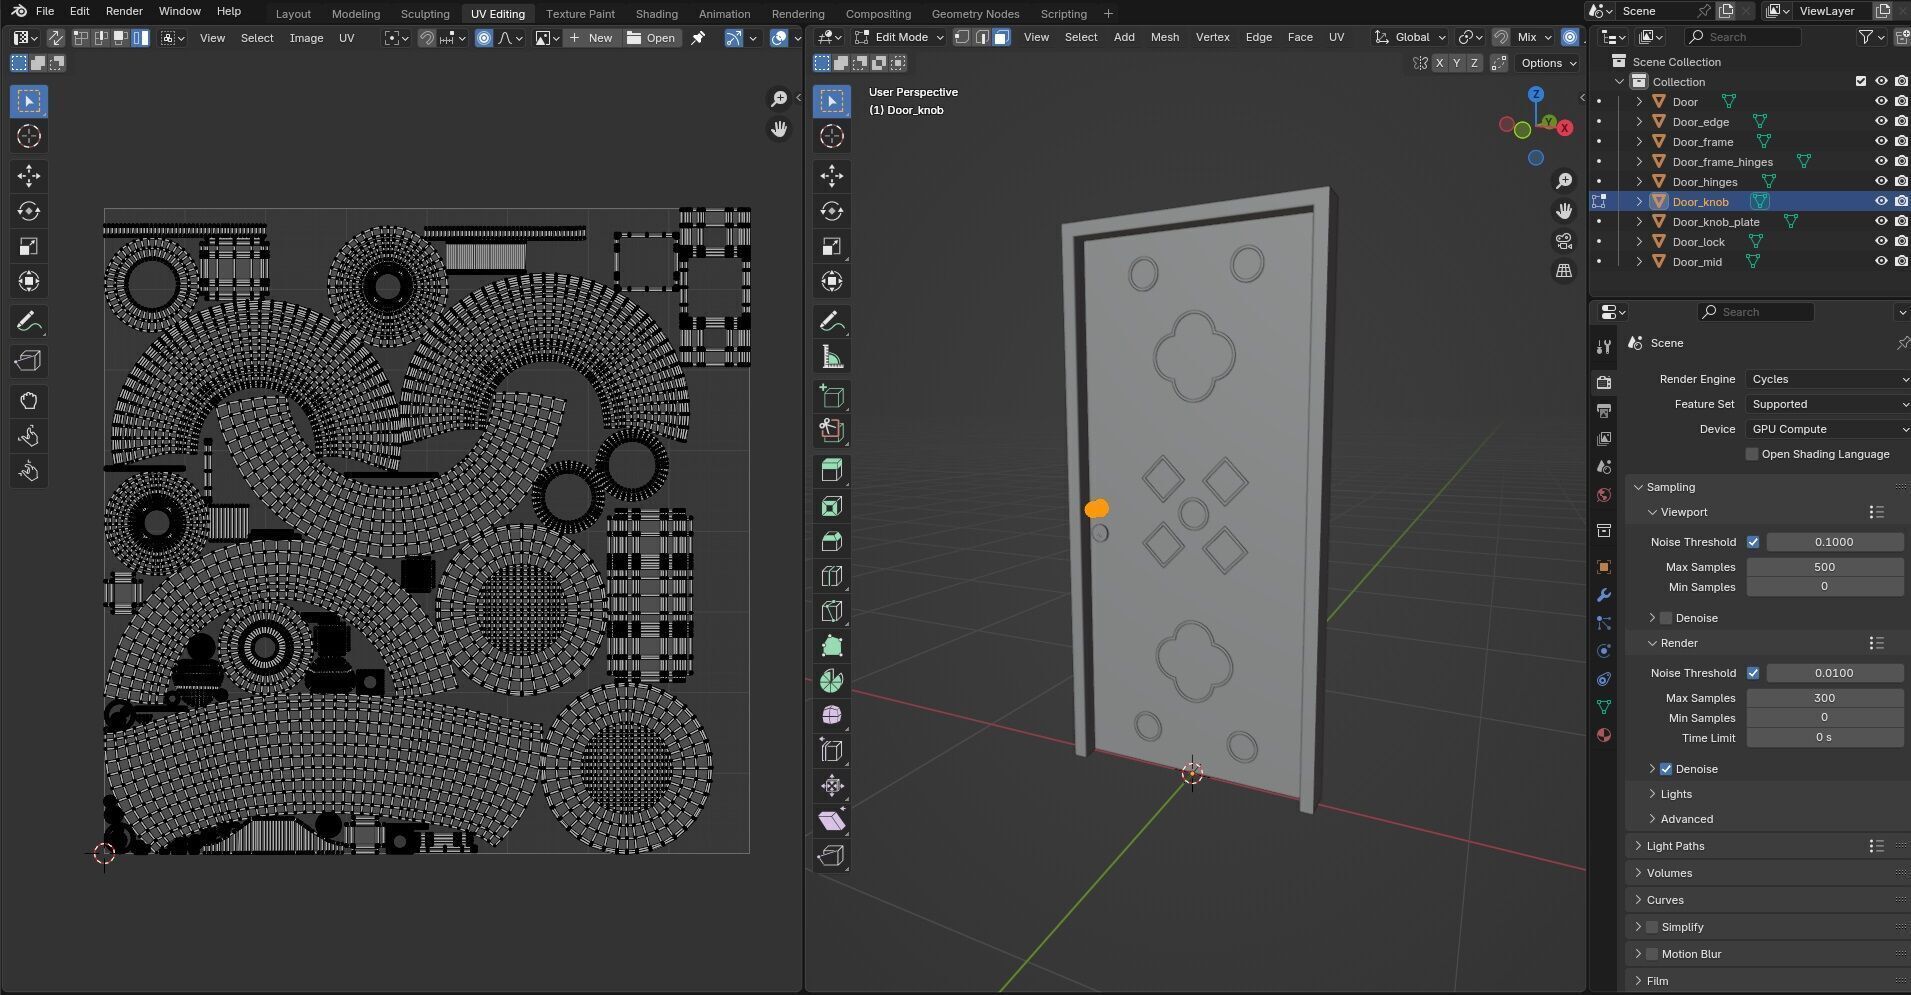Screen dimensions: 1911x995
Task: Enable the Motion Blur checkbox
Action: point(1652,954)
